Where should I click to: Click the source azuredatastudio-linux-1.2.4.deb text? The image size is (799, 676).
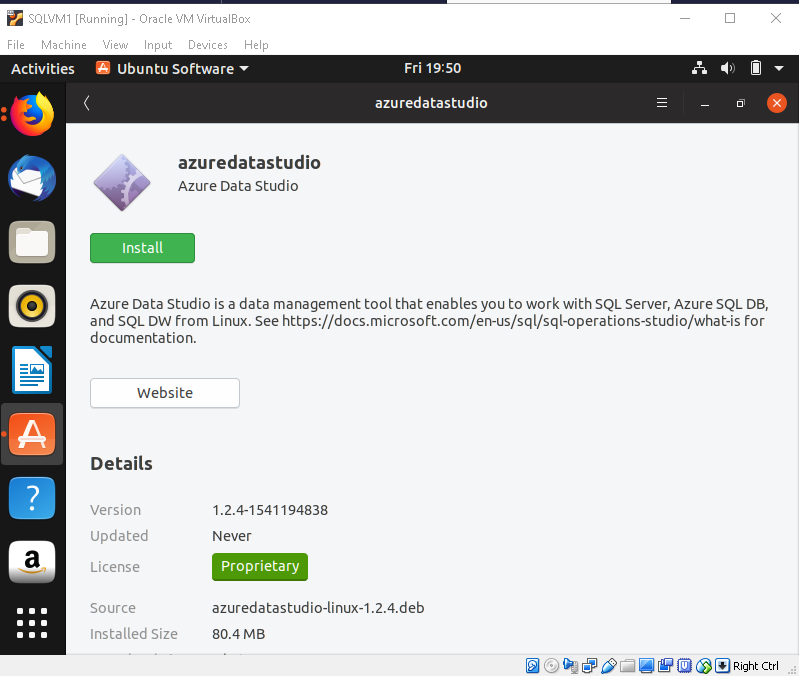[318, 608]
